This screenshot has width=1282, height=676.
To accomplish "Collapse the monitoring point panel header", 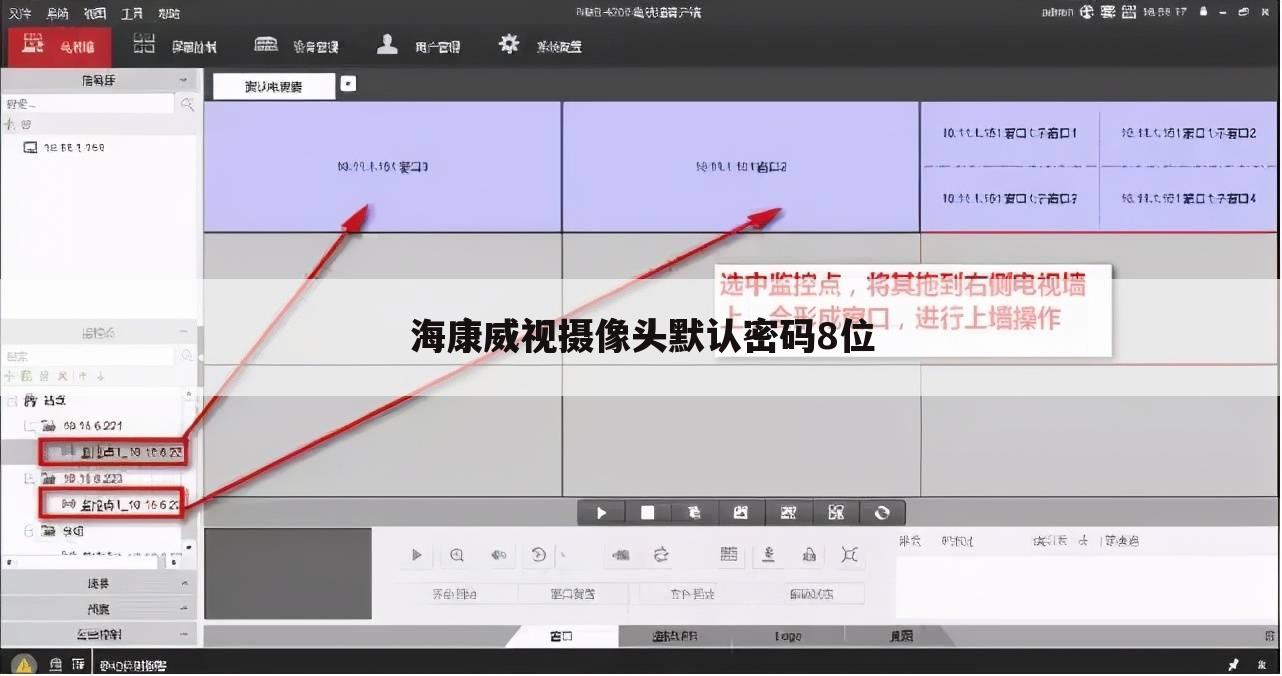I will 183,331.
